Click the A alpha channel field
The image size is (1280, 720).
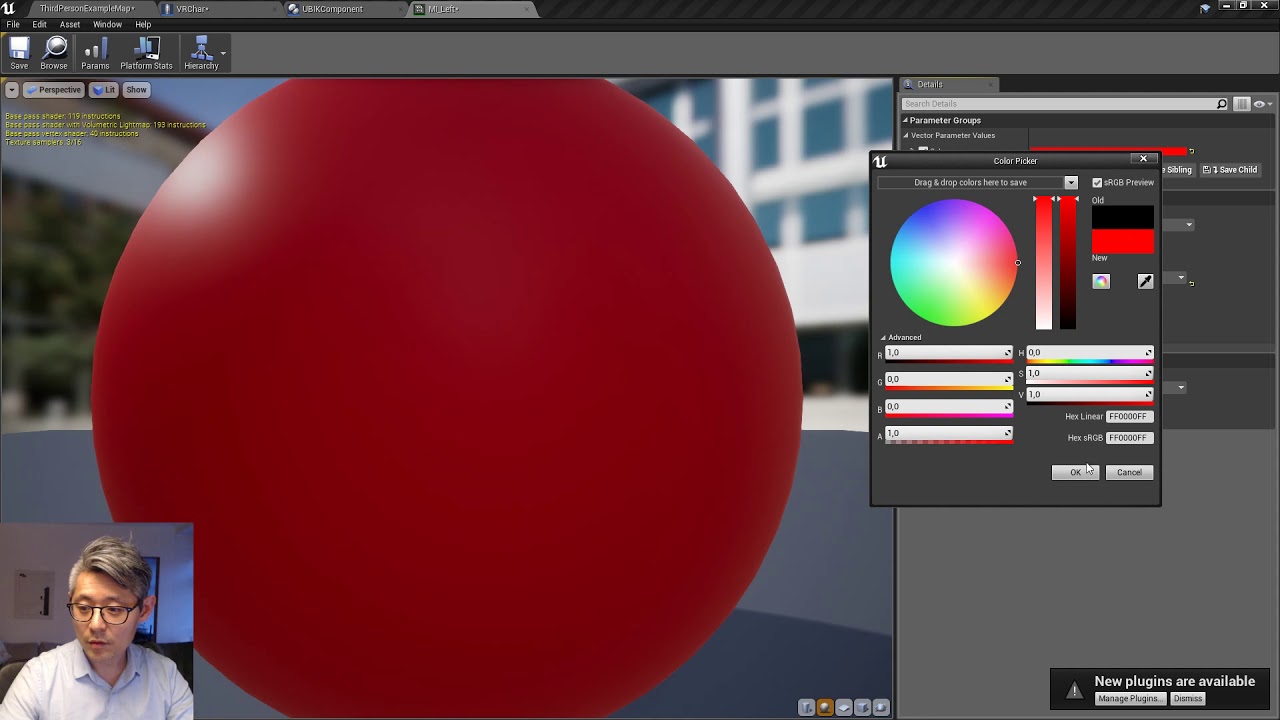[x=949, y=434]
